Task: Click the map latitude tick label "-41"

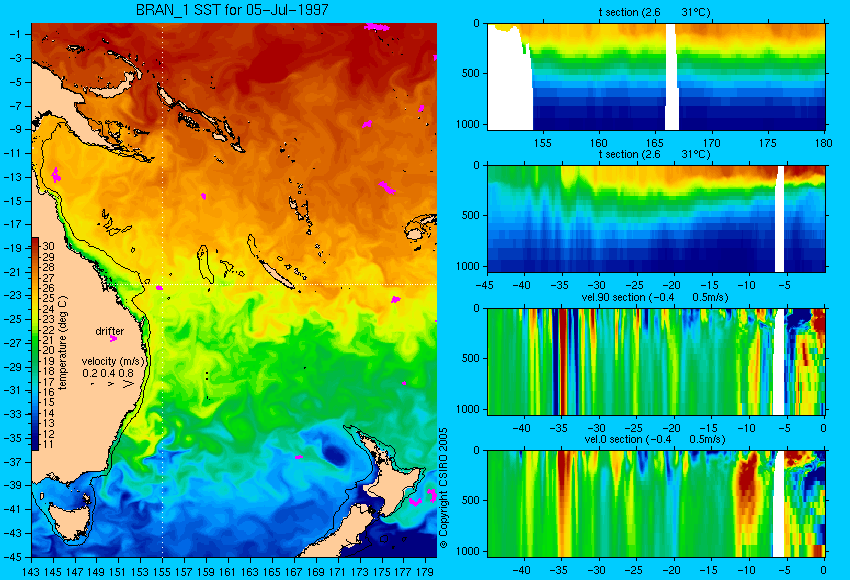Action: pyautogui.click(x=12, y=509)
